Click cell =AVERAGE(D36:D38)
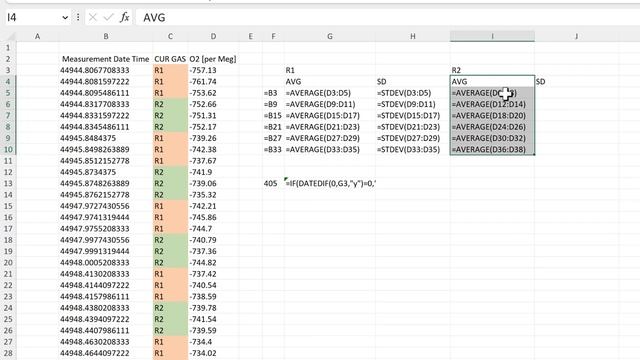 (x=492, y=149)
